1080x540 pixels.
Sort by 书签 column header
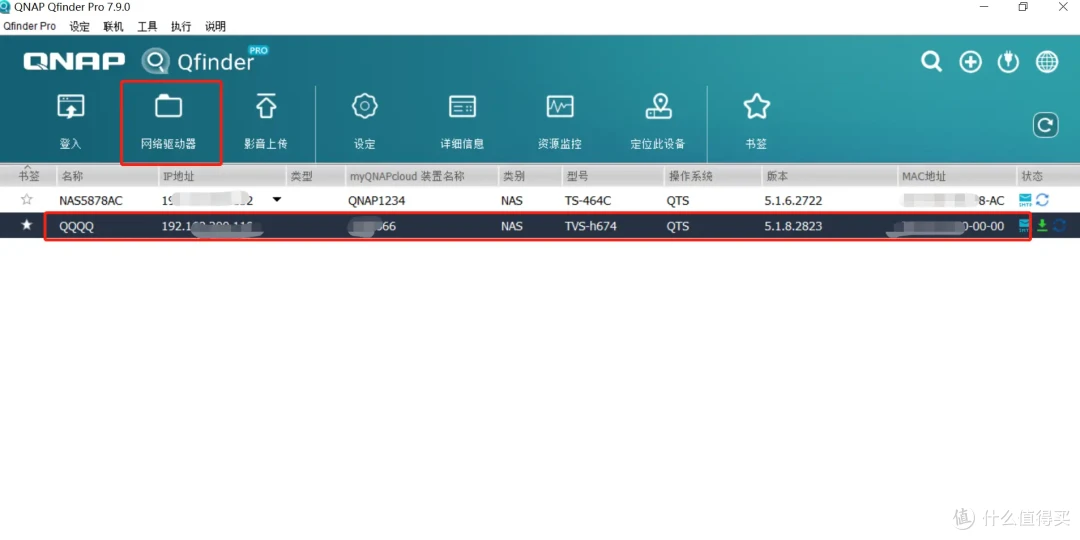28,176
